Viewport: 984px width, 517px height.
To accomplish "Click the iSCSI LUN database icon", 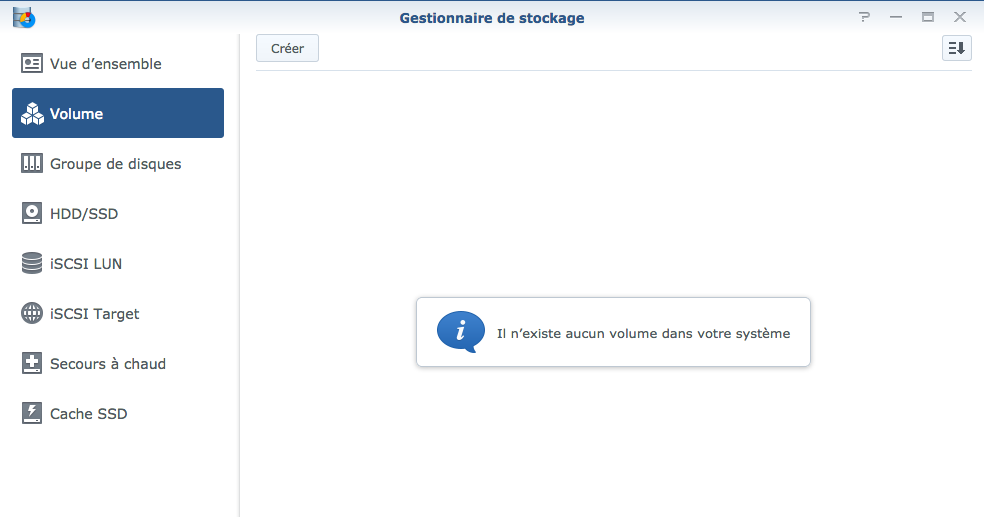I will pyautogui.click(x=31, y=263).
